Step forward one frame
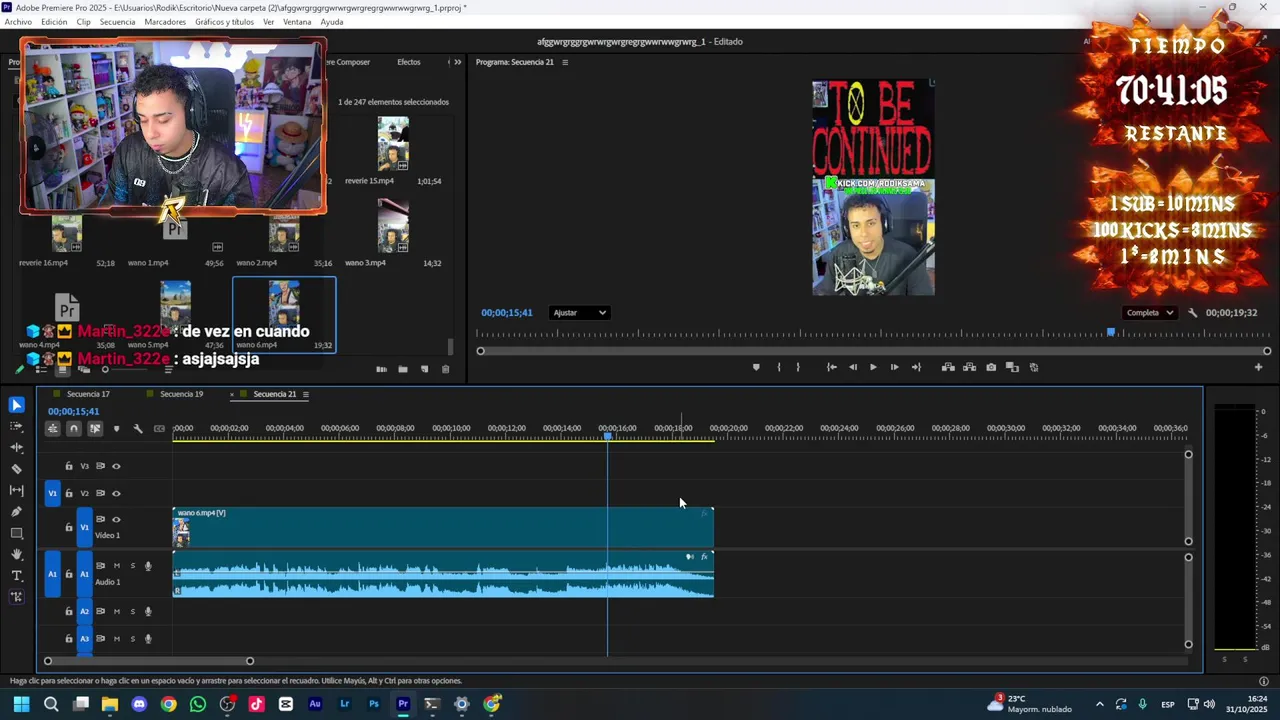 [x=894, y=367]
